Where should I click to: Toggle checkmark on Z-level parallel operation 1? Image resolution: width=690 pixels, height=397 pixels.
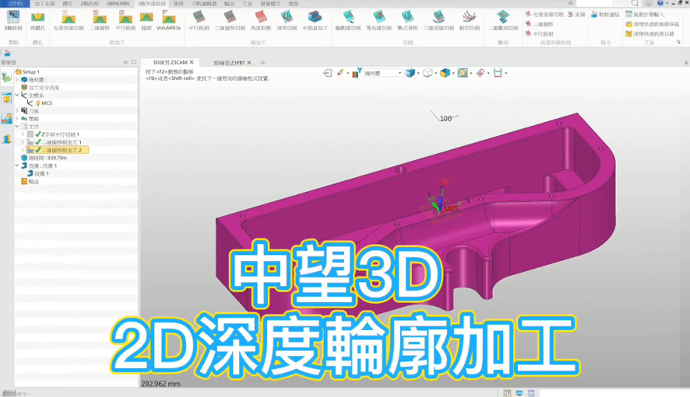coord(38,134)
